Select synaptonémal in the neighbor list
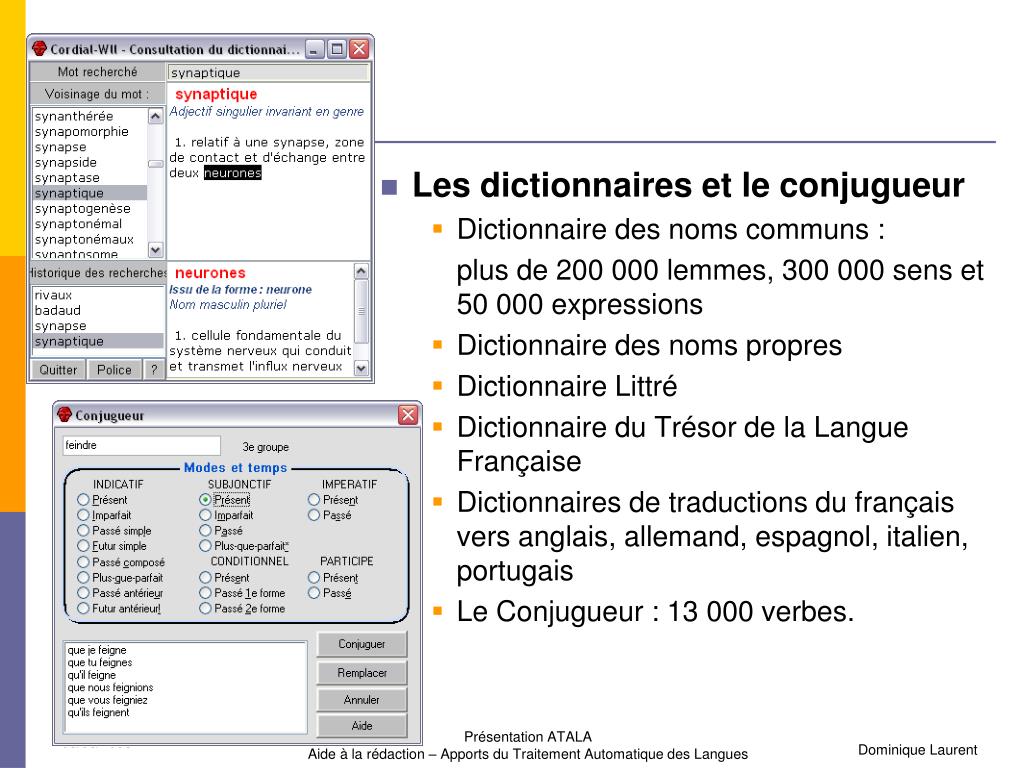1024x768 pixels. 78,224
